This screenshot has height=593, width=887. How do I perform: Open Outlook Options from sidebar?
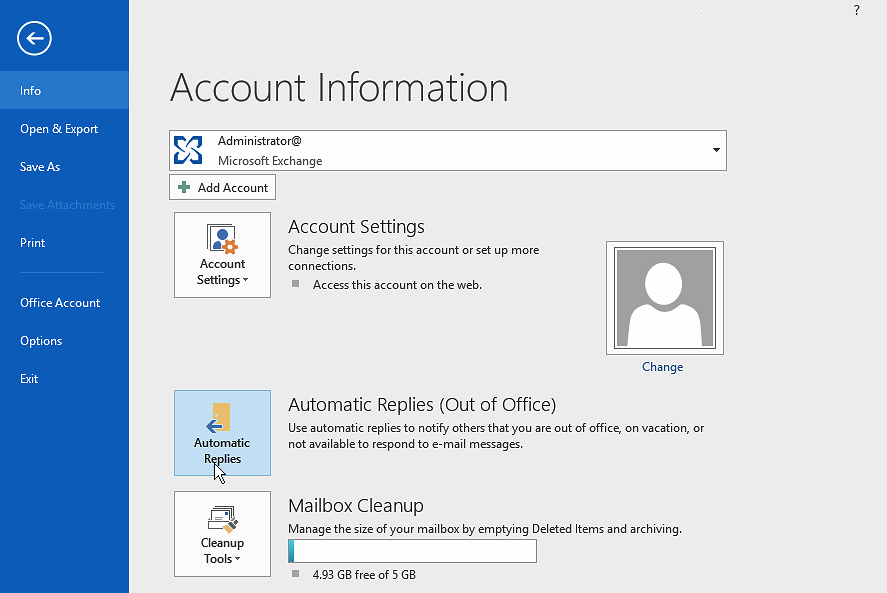(x=41, y=341)
